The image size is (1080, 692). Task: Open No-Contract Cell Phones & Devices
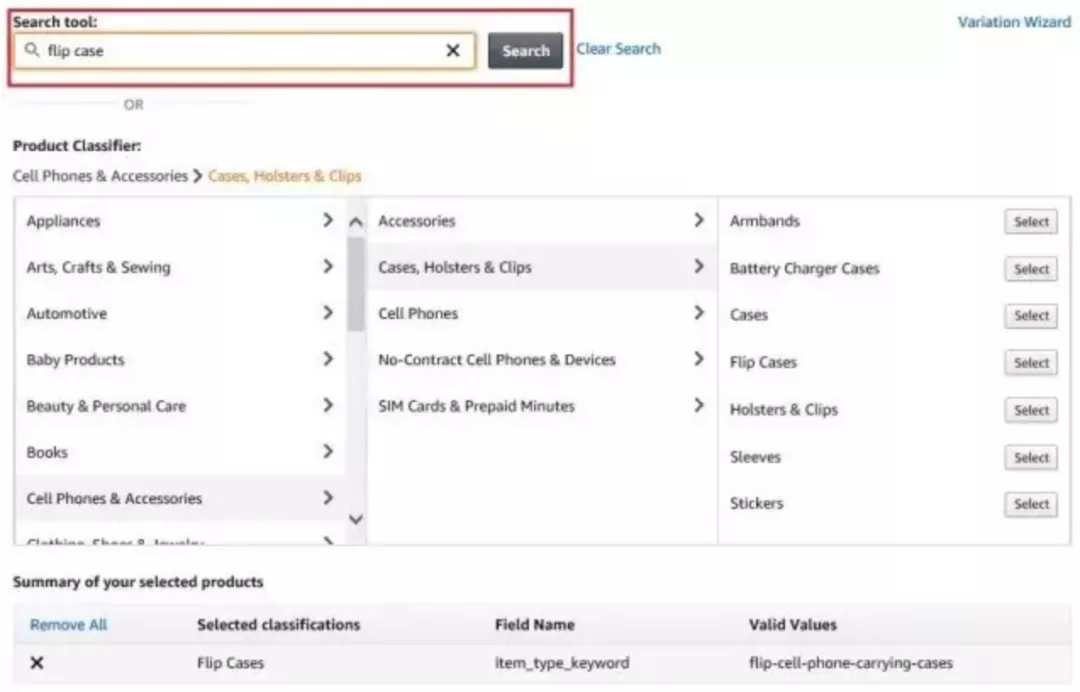coord(496,360)
